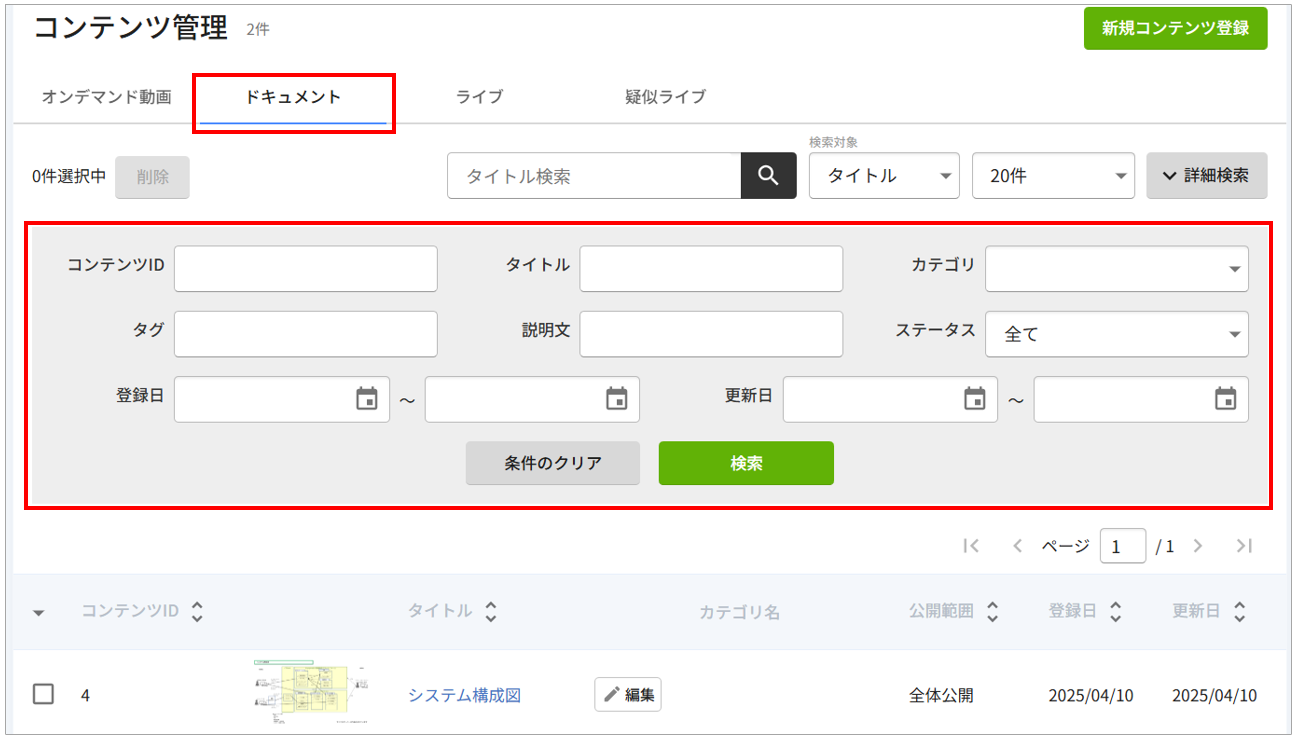Click the page number input box
The width and height of the screenshot is (1300, 739).
pos(1122,546)
